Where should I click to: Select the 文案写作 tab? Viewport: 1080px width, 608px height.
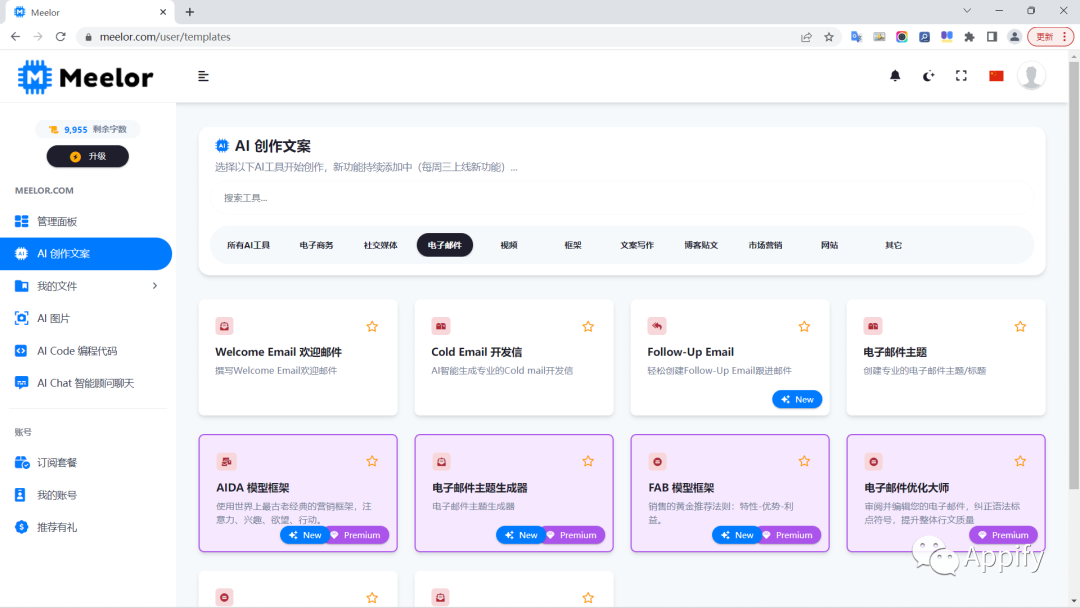pos(636,245)
